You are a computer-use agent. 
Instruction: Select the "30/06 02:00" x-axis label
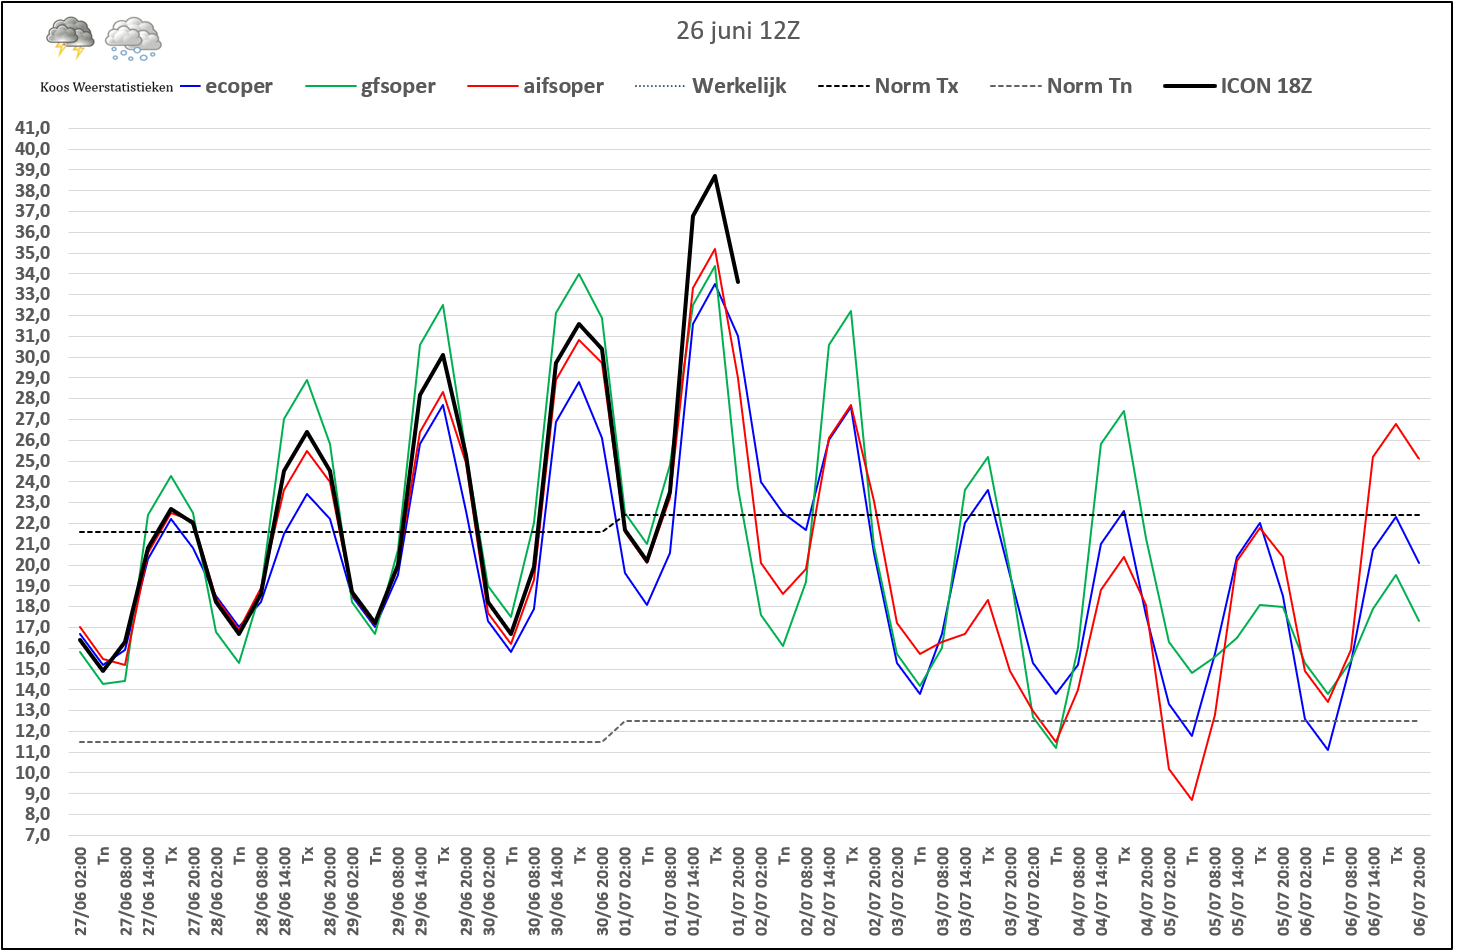click(x=489, y=892)
